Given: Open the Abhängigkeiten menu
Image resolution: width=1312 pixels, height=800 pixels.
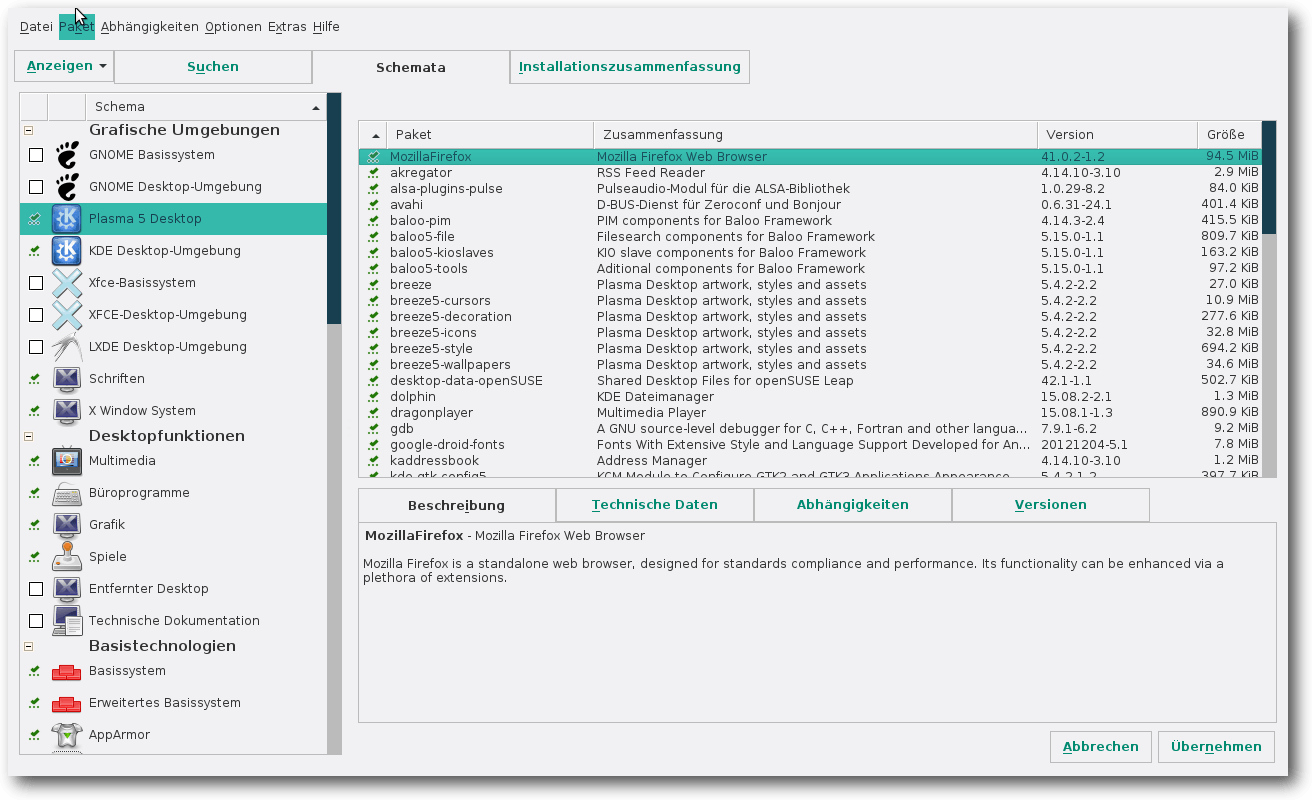Looking at the screenshot, I should [x=150, y=27].
